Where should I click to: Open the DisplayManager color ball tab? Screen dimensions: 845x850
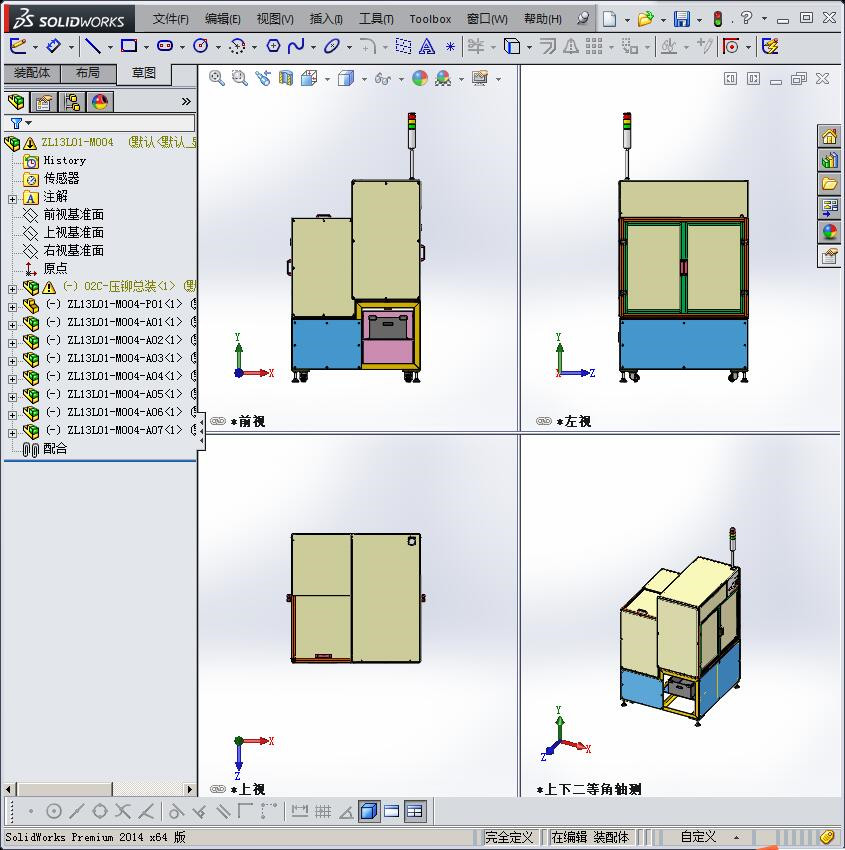tap(100, 102)
